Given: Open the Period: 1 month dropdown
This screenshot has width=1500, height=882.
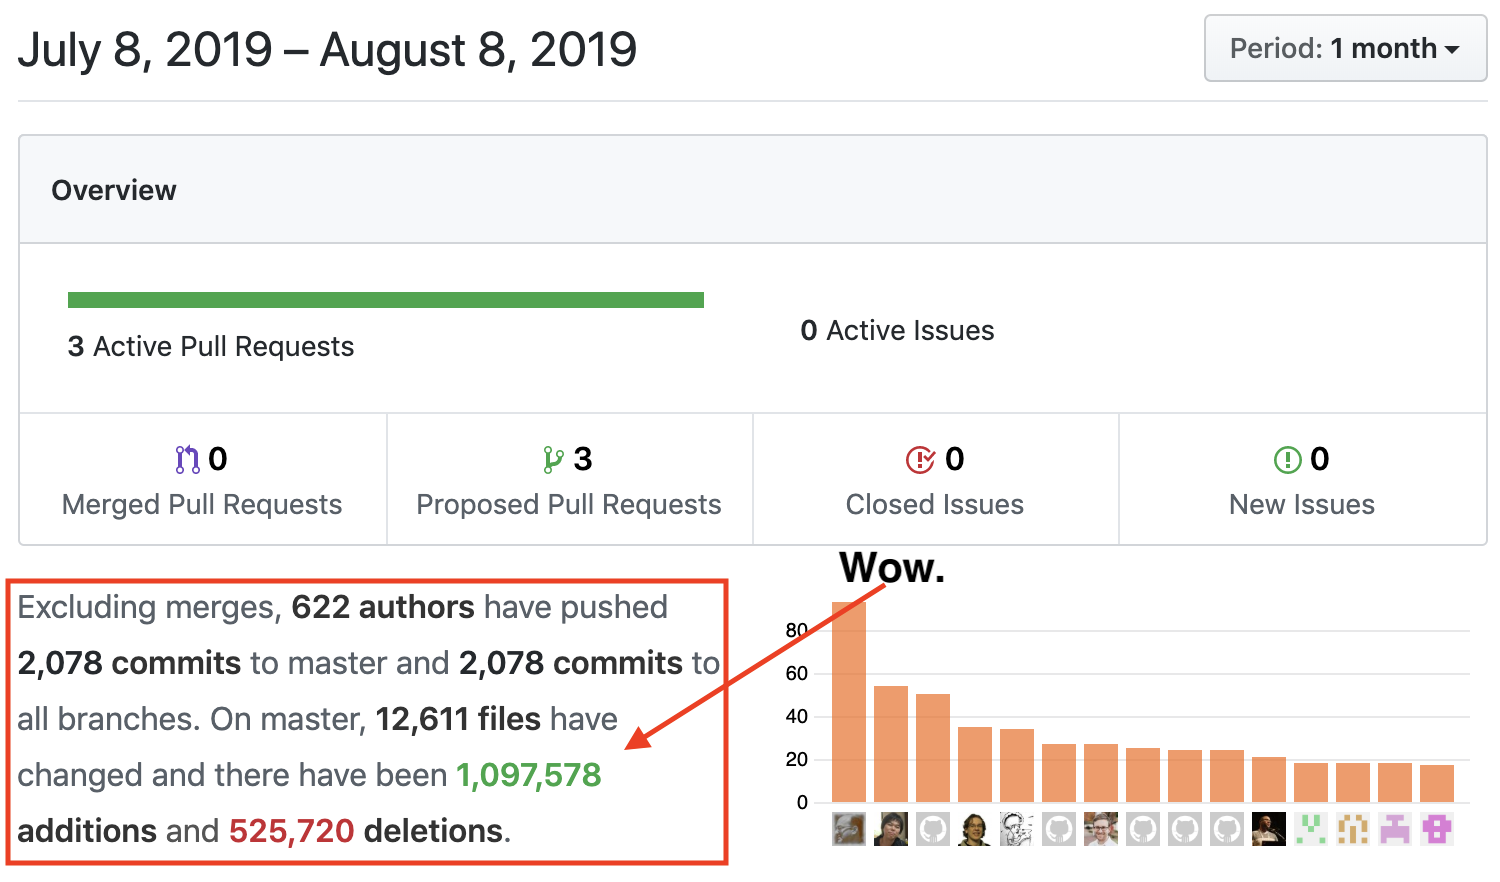Looking at the screenshot, I should coord(1344,48).
